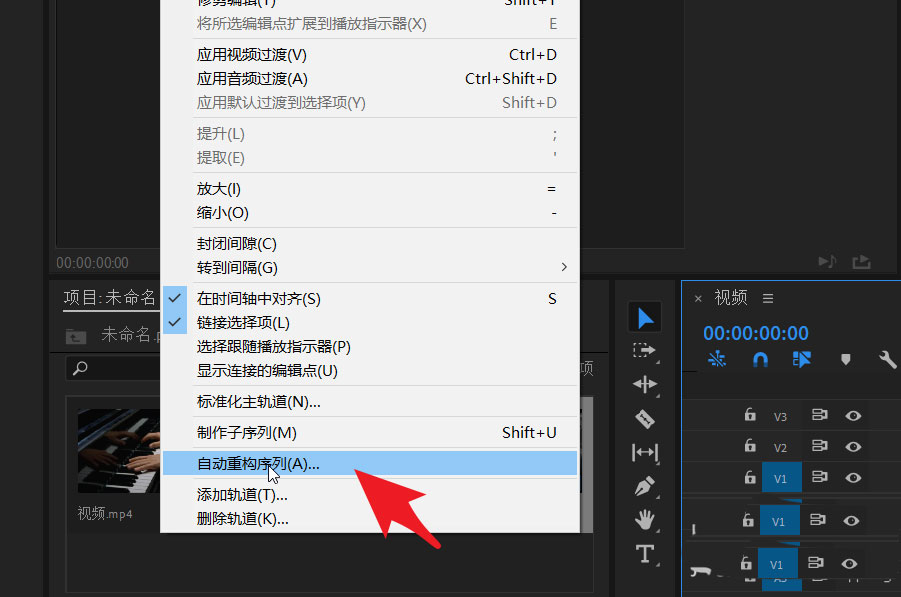Open 添加轨道(T)... dialog
The width and height of the screenshot is (901, 597).
370,495
